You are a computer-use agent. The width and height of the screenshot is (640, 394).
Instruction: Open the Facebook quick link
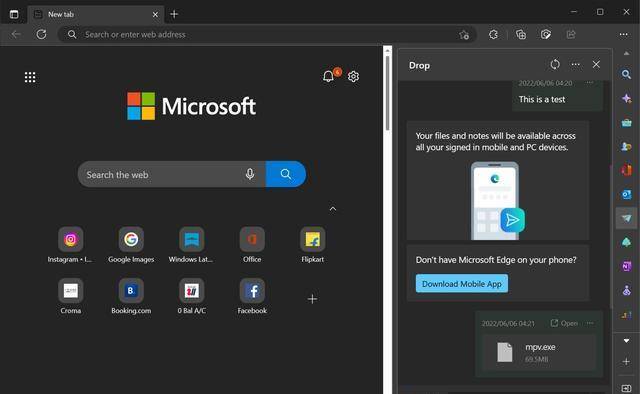pos(252,296)
